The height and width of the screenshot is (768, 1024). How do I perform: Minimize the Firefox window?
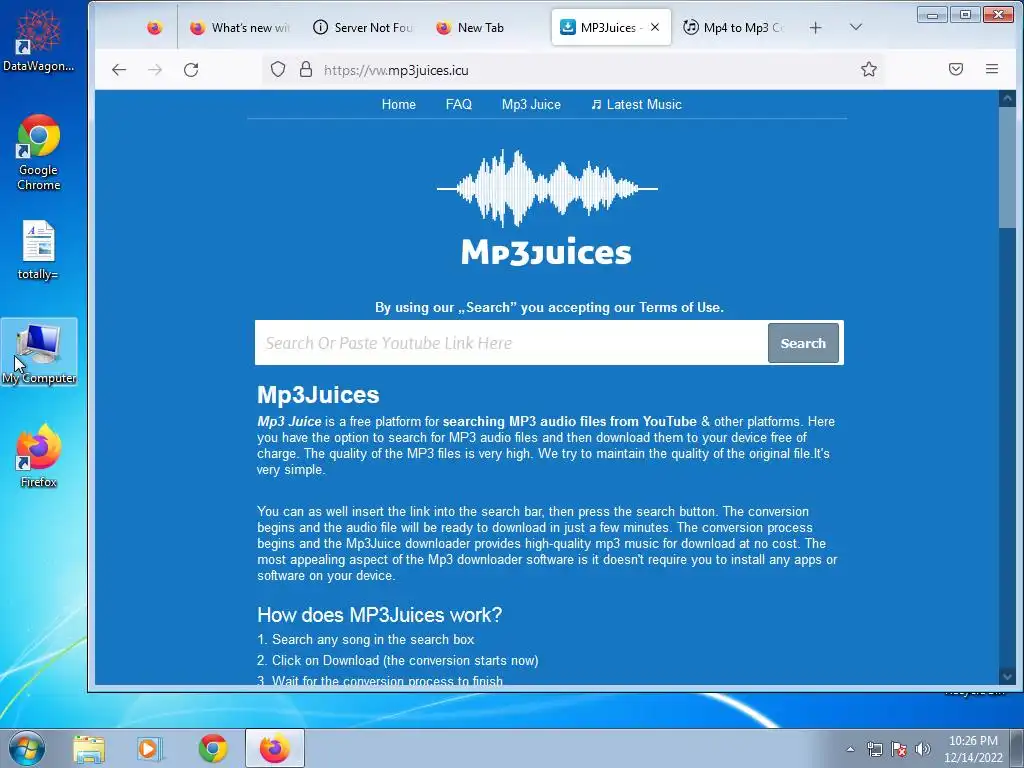click(932, 14)
